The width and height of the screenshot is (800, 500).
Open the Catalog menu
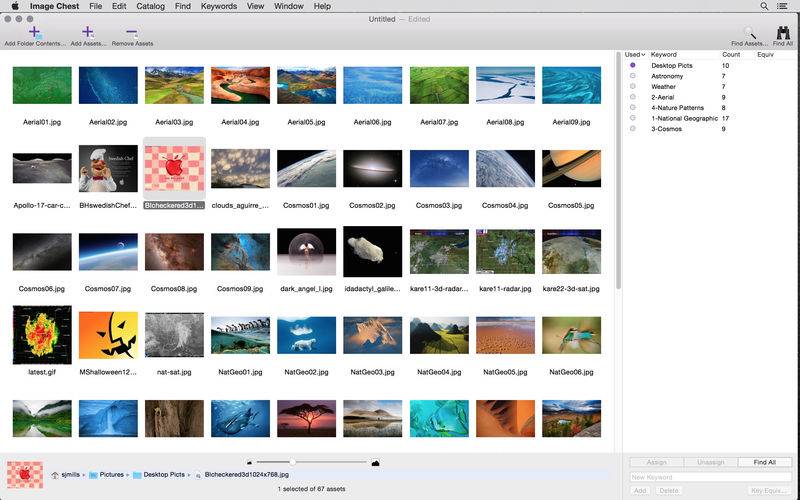tap(150, 6)
